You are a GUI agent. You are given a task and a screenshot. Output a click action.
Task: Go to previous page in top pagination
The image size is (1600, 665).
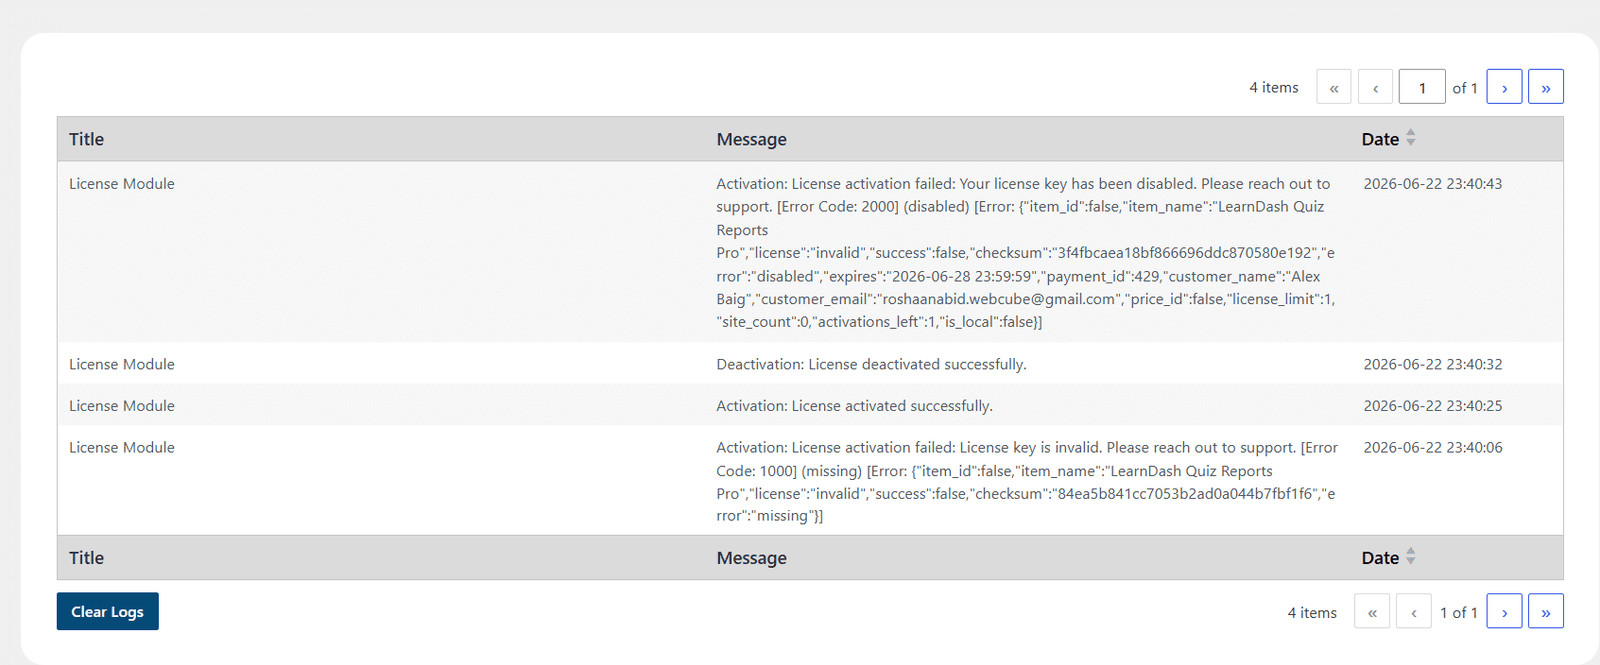pos(1376,87)
